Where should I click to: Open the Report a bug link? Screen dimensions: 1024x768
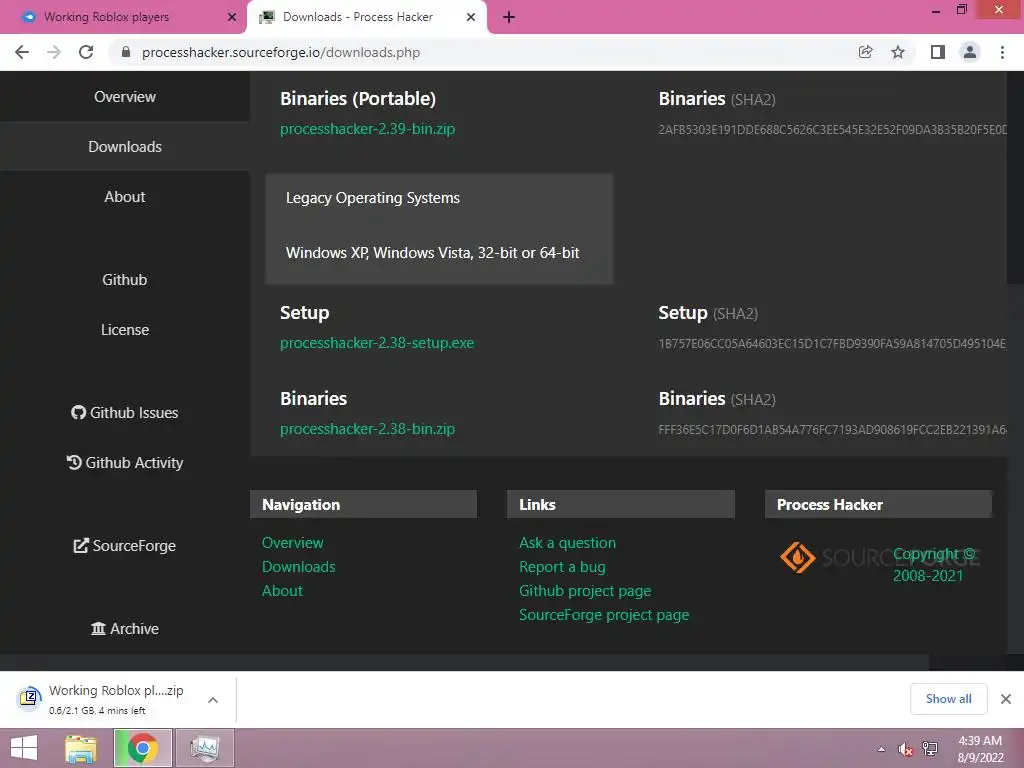click(x=562, y=567)
